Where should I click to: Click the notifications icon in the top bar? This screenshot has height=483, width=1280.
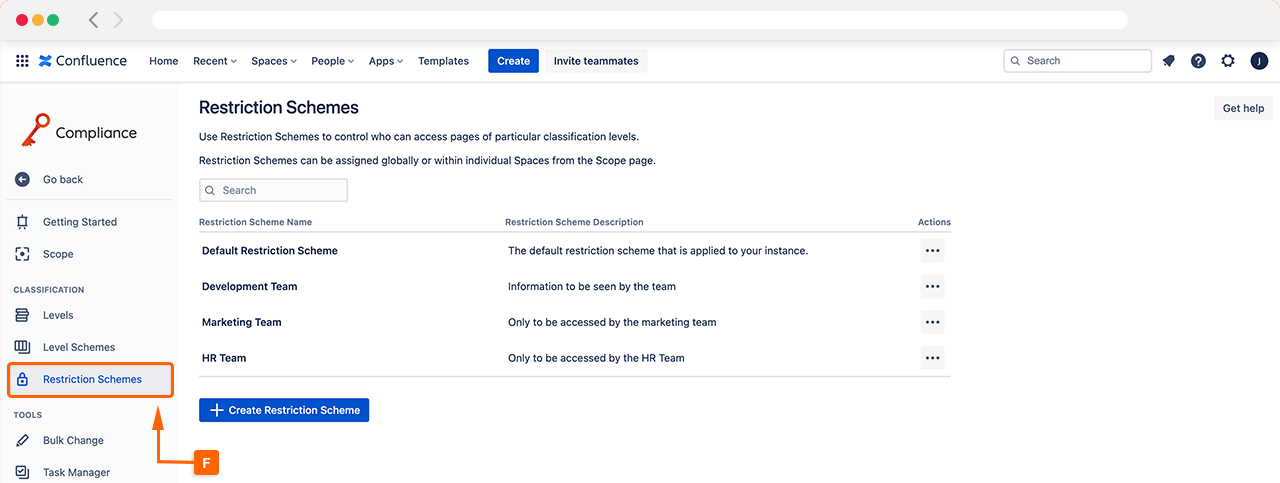point(1168,61)
